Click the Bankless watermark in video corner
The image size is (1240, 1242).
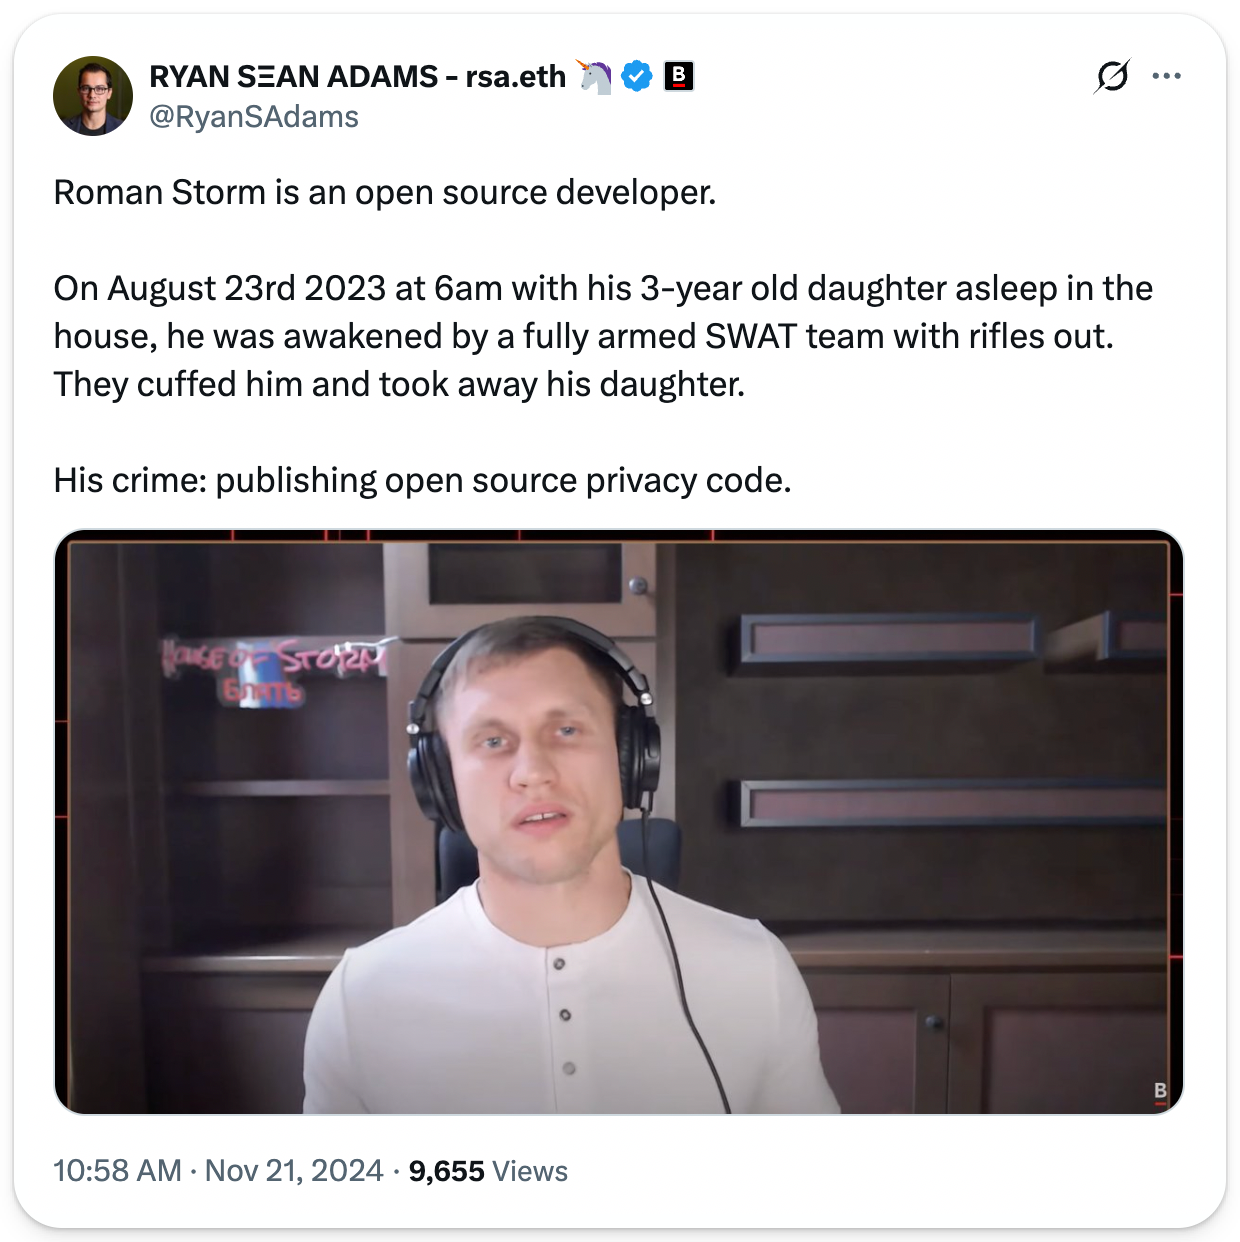[1160, 1091]
